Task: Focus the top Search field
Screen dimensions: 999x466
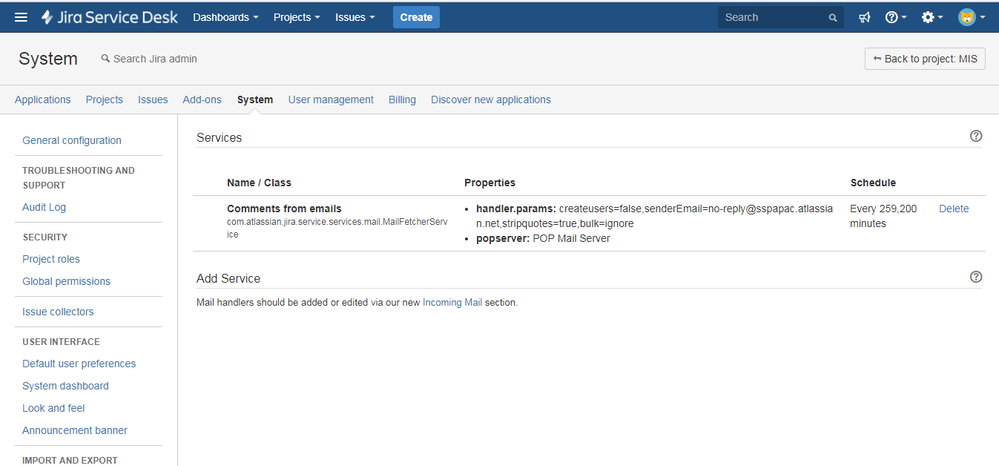Action: pos(780,17)
